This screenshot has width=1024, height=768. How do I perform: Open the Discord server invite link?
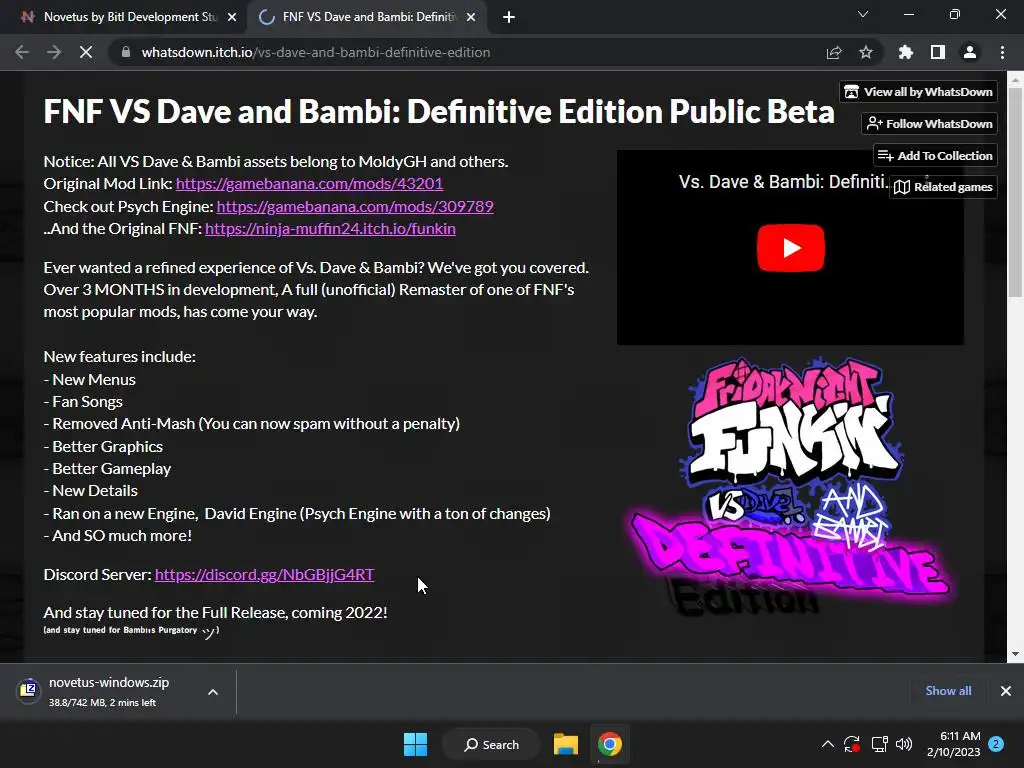[264, 574]
